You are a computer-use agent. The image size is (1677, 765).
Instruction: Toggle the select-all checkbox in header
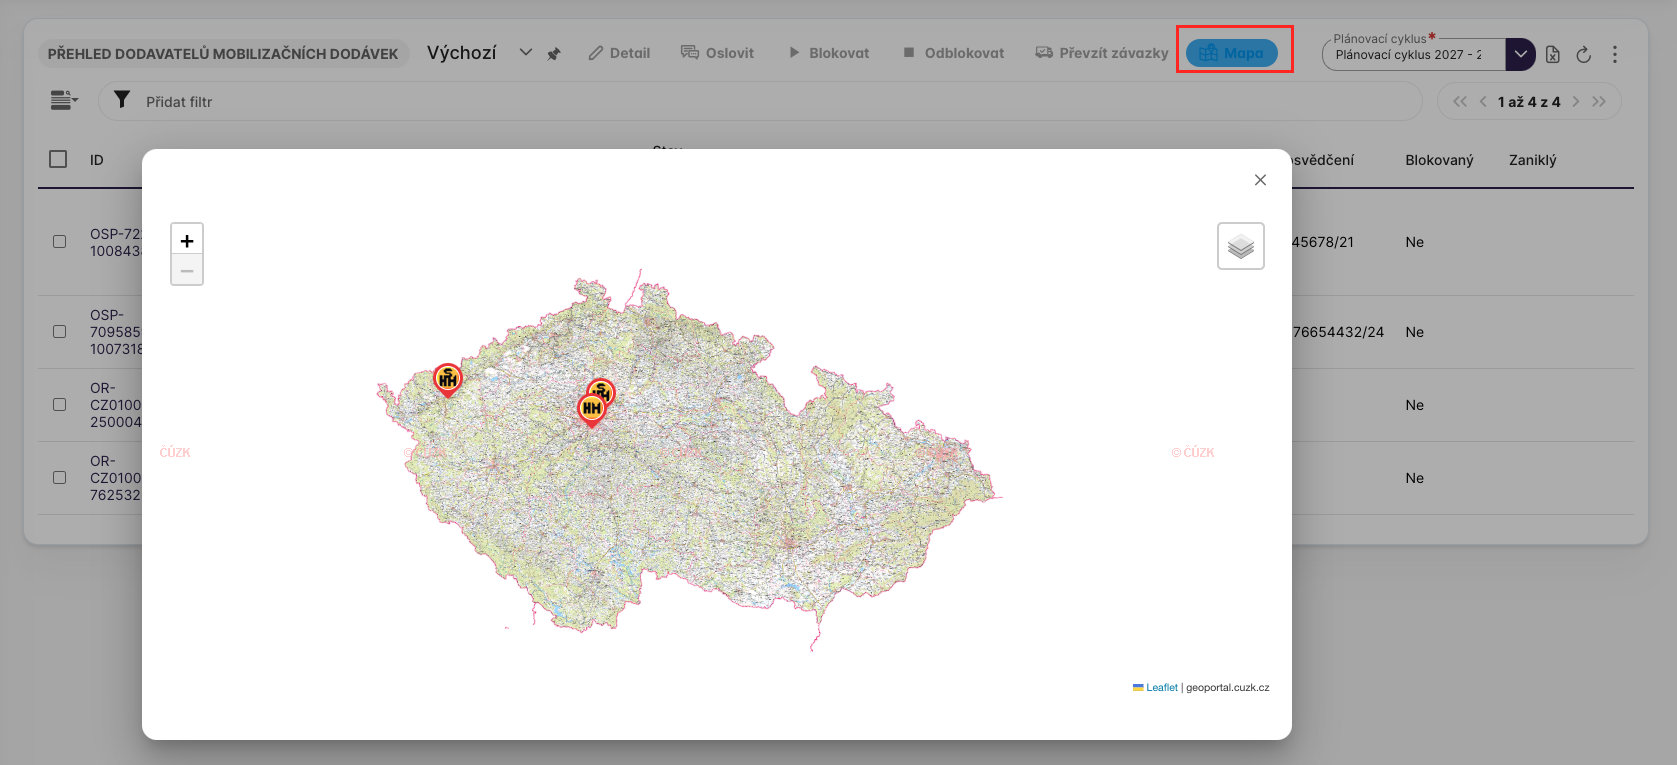(x=58, y=159)
